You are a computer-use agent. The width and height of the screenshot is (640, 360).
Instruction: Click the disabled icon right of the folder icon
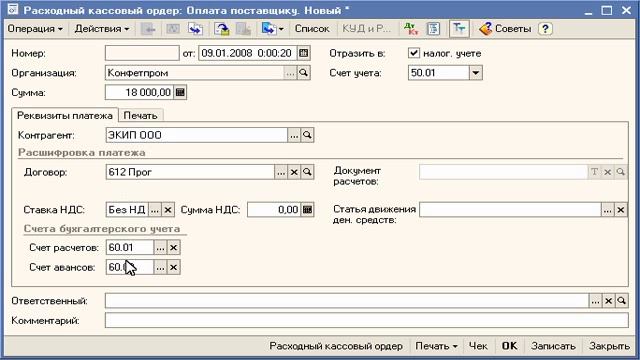pyautogui.click(x=244, y=29)
